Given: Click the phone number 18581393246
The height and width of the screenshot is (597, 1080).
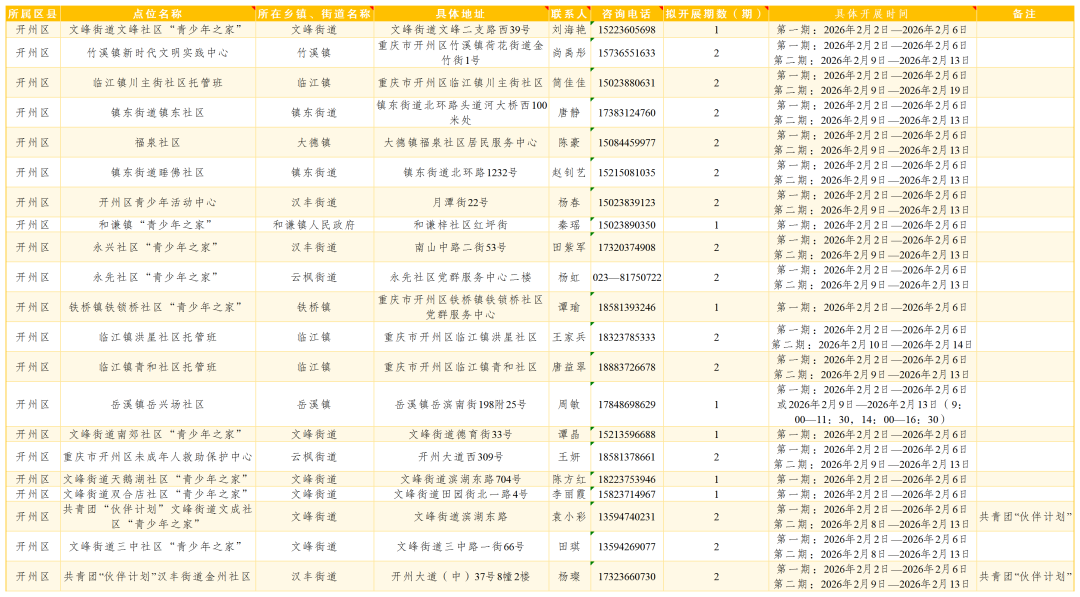Looking at the screenshot, I should pos(627,307).
